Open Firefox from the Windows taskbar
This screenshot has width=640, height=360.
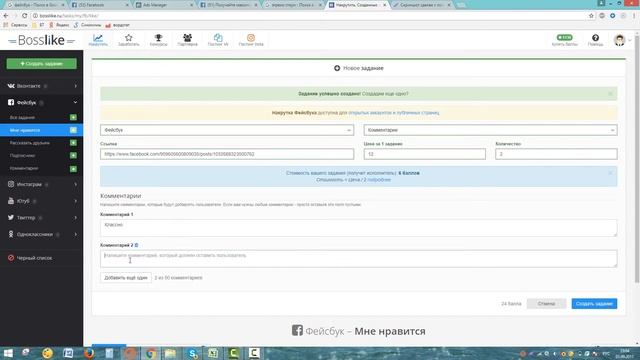coord(89,353)
